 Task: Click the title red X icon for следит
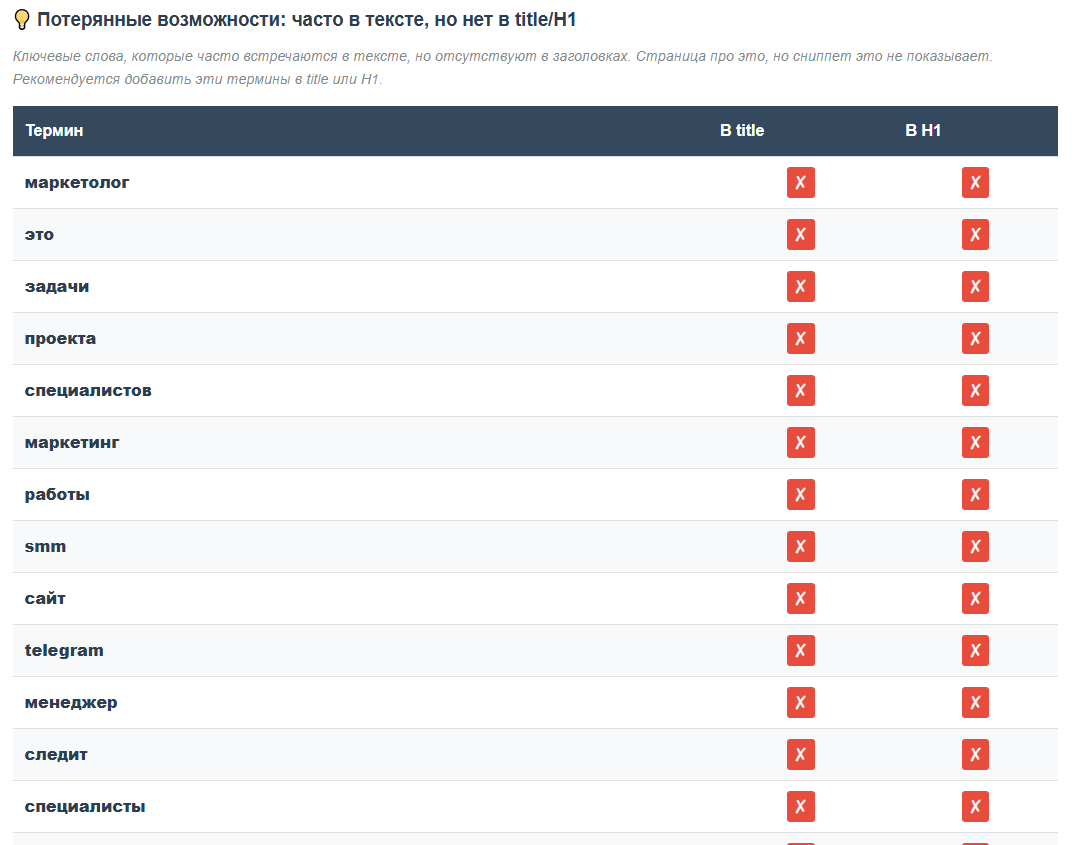801,754
